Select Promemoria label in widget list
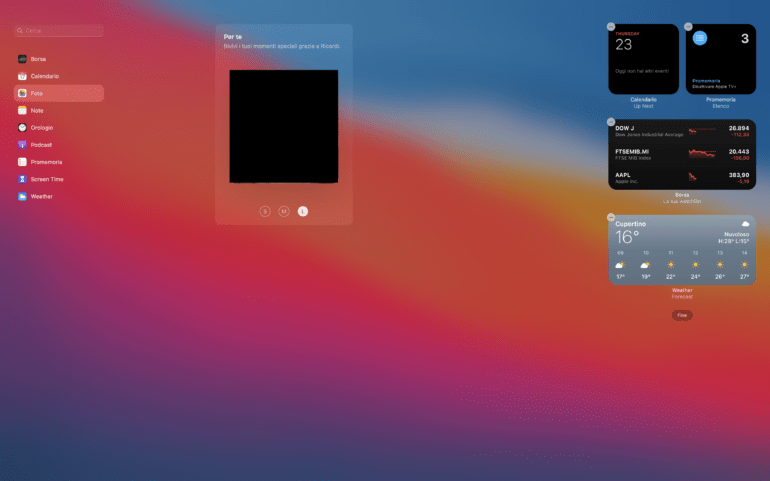770x481 pixels. tap(46, 162)
